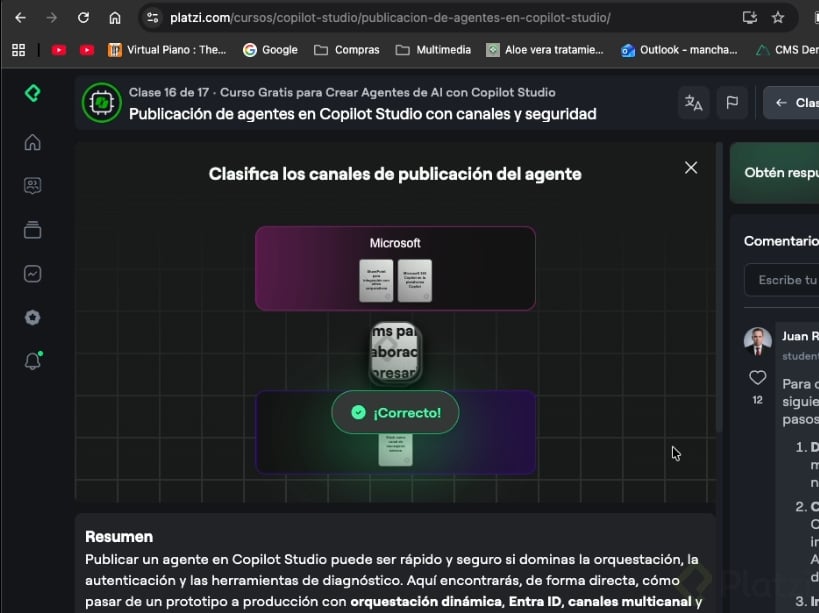Image resolution: width=819 pixels, height=613 pixels.
Task: Focus the Escribe tu comment field
Action: pyautogui.click(x=782, y=280)
